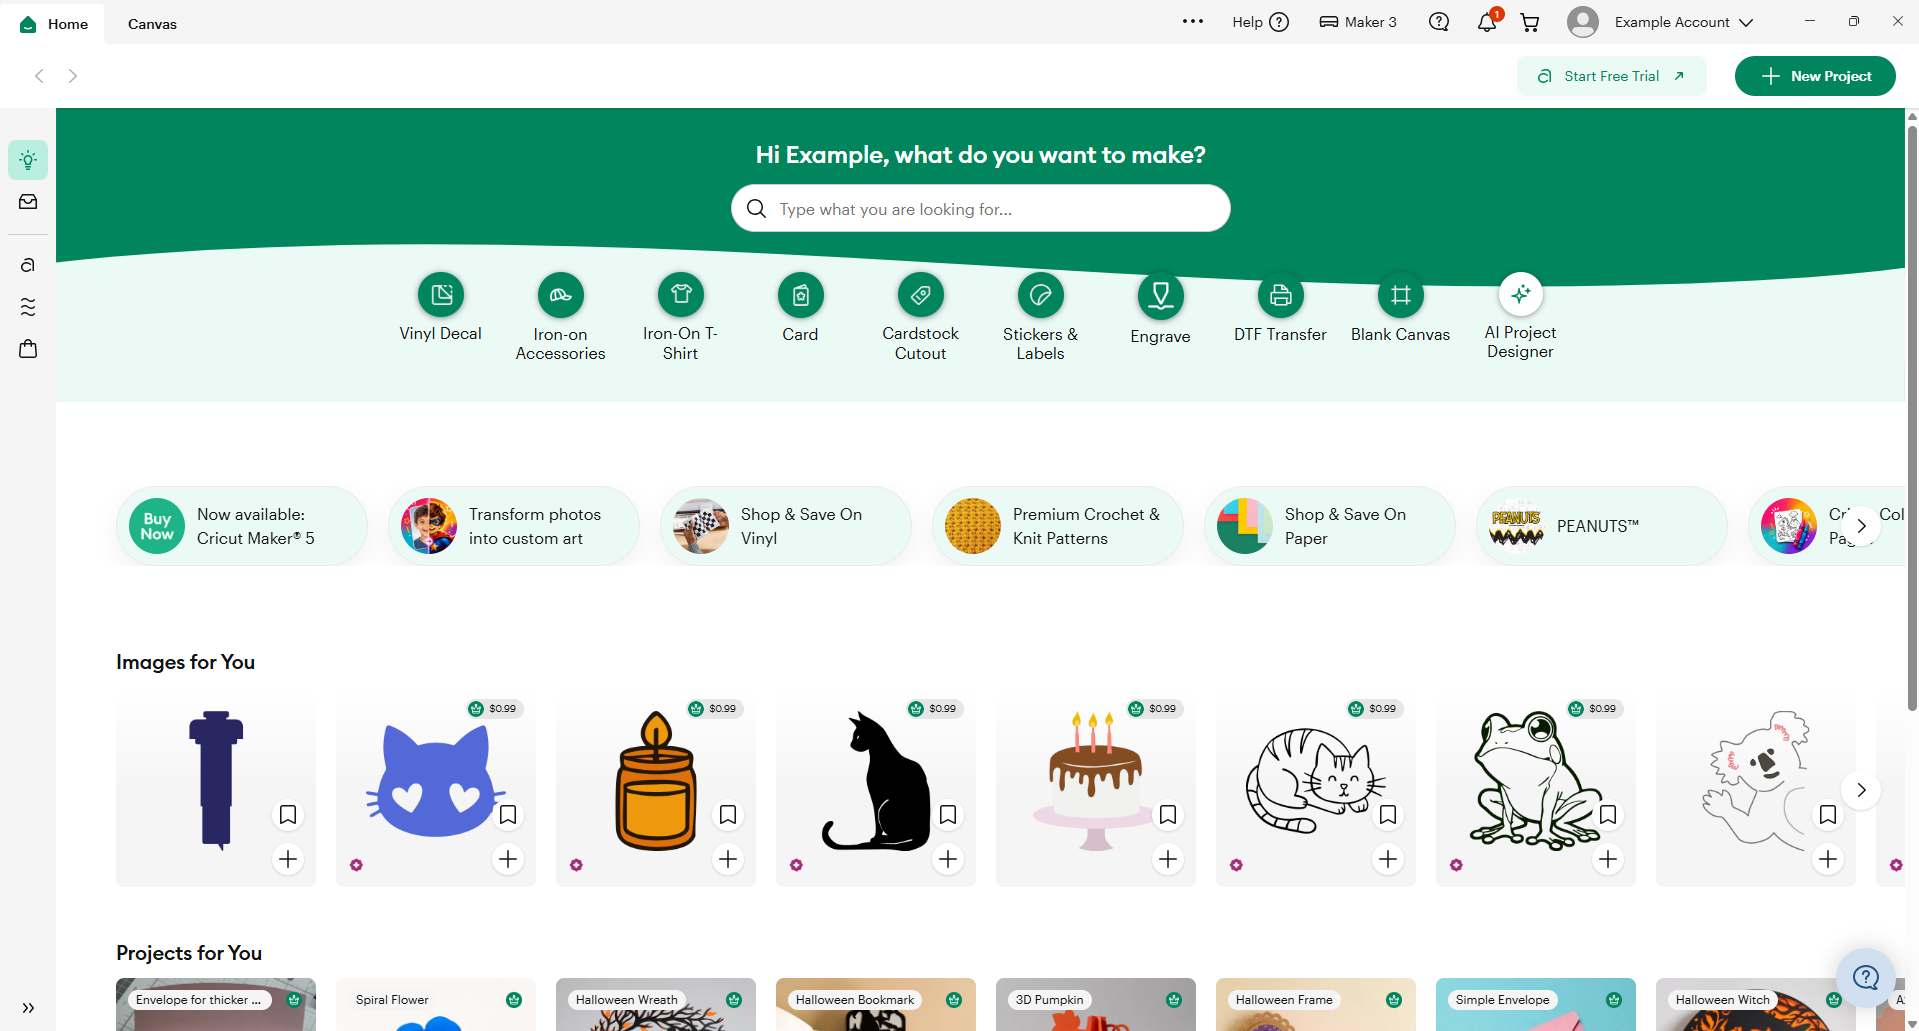Open the Spiral Flower project thumbnail
Screen dimensions: 1919x1031
(x=436, y=1004)
